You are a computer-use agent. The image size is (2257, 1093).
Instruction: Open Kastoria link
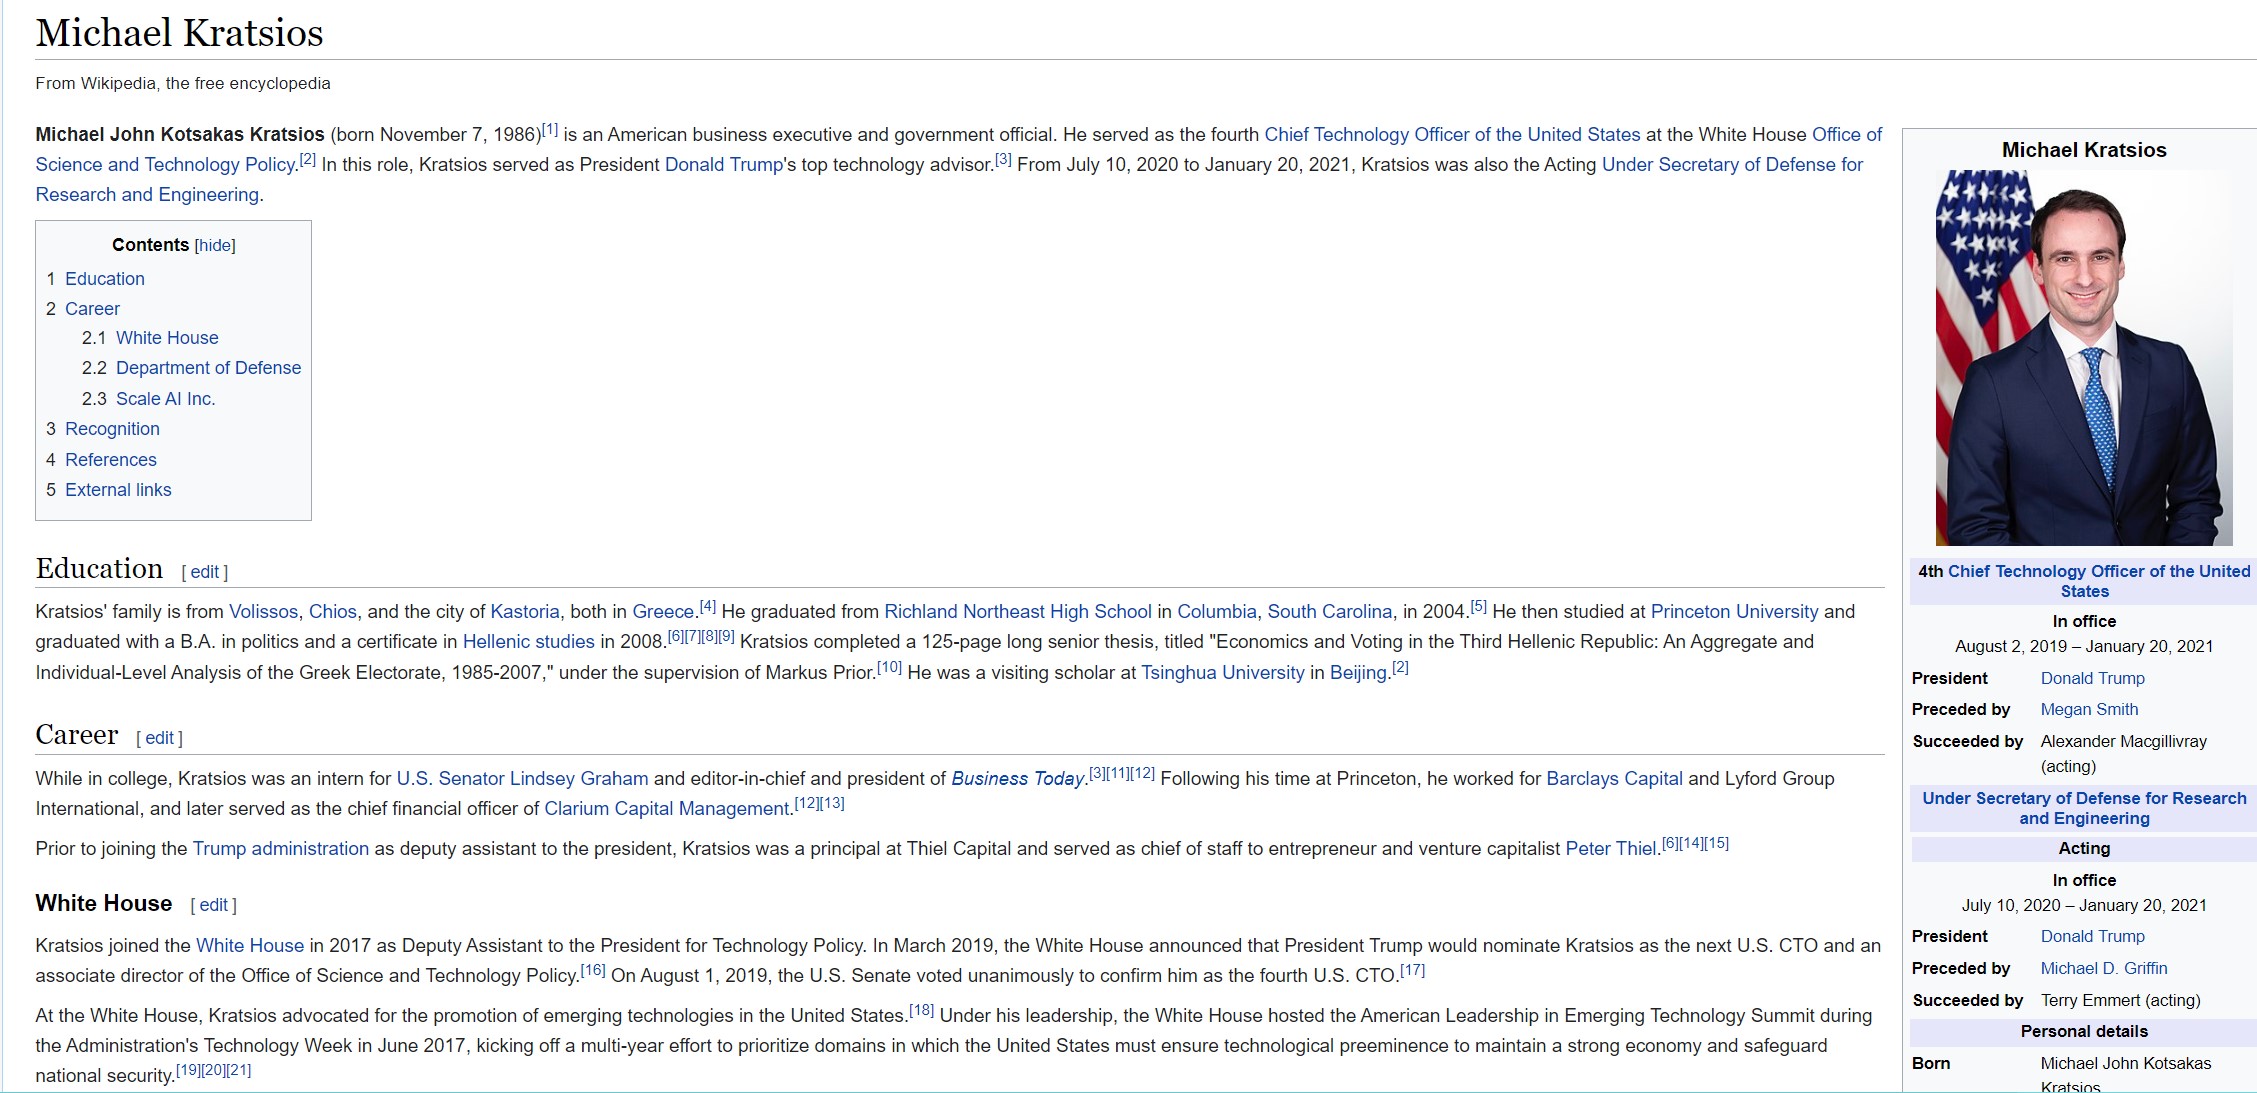(525, 612)
